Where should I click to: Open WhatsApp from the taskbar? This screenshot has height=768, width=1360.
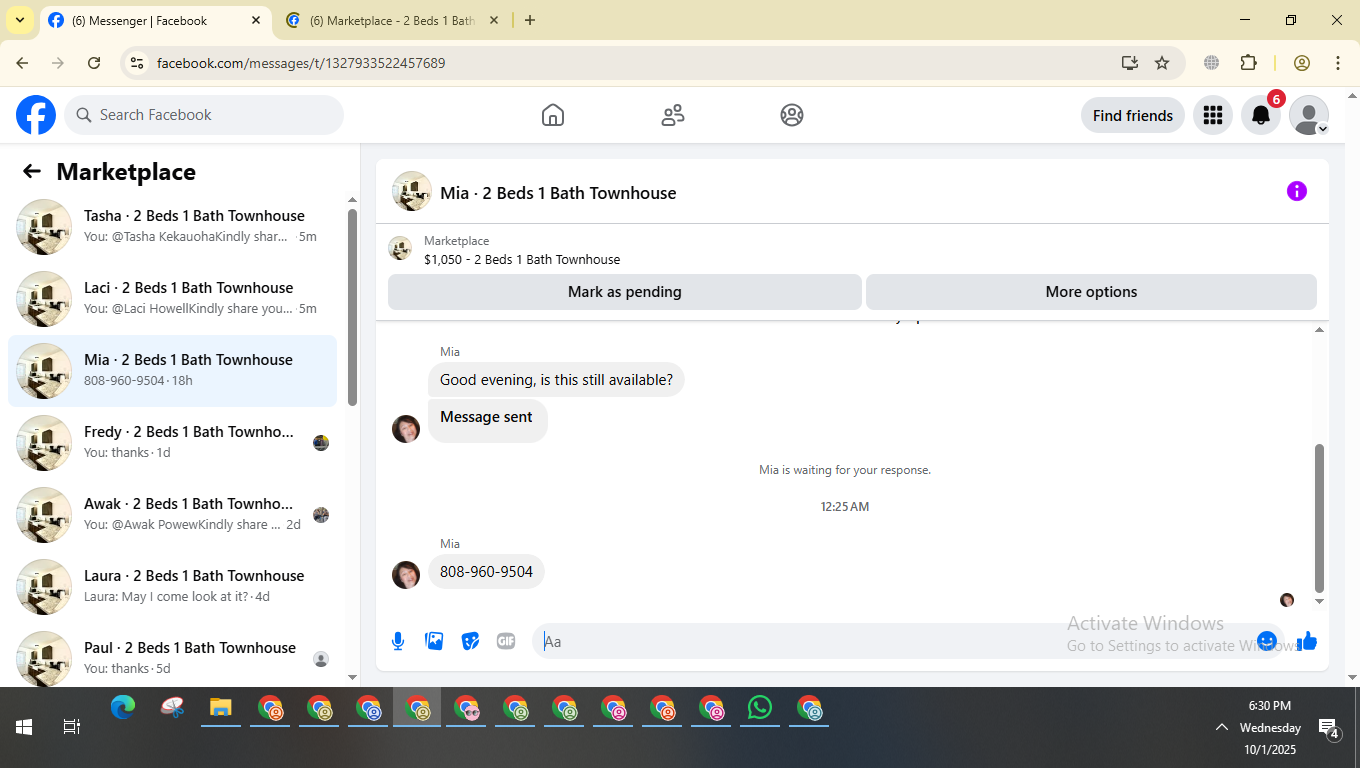(760, 709)
